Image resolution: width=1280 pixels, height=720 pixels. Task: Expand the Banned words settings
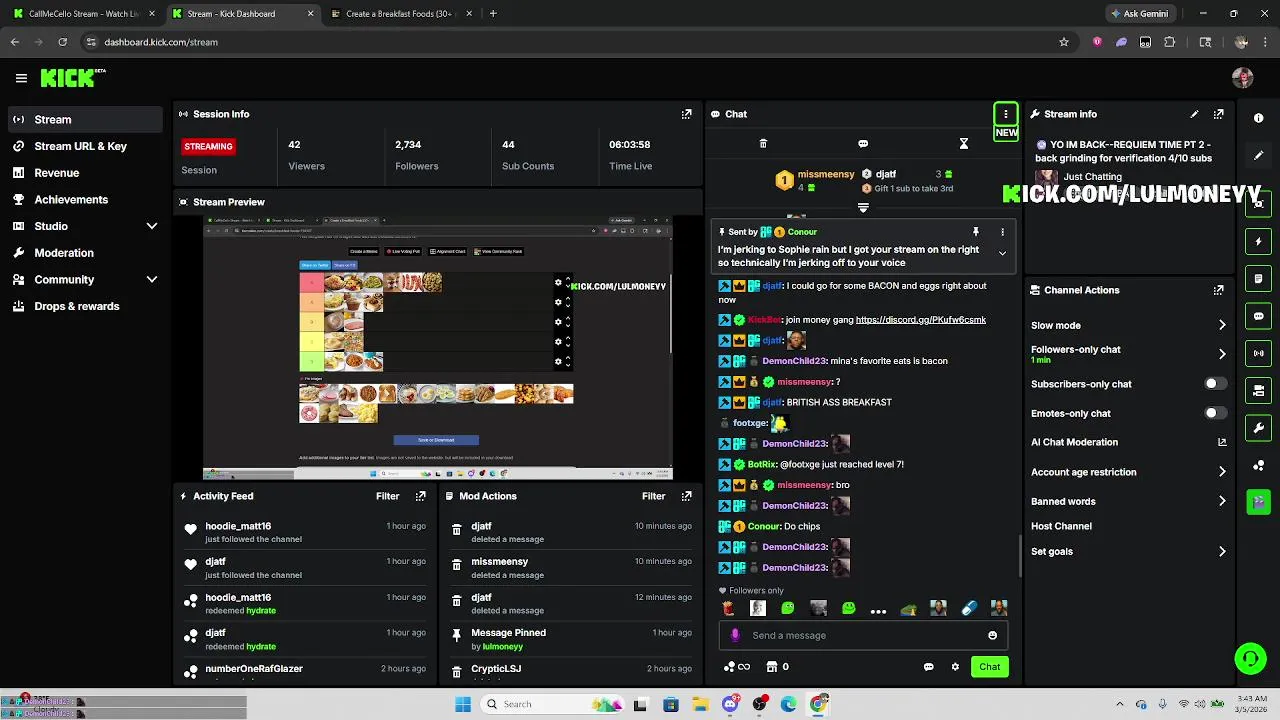click(x=1222, y=501)
